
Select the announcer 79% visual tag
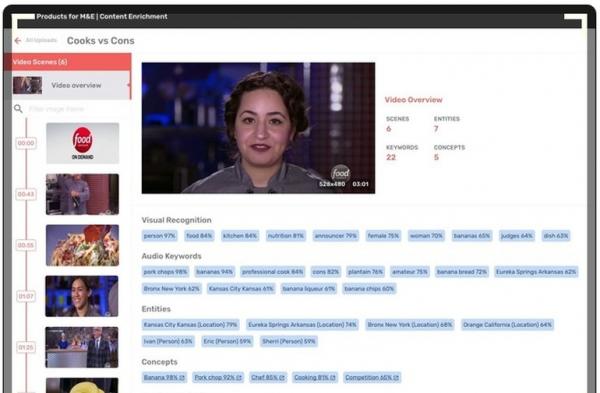pyautogui.click(x=336, y=236)
